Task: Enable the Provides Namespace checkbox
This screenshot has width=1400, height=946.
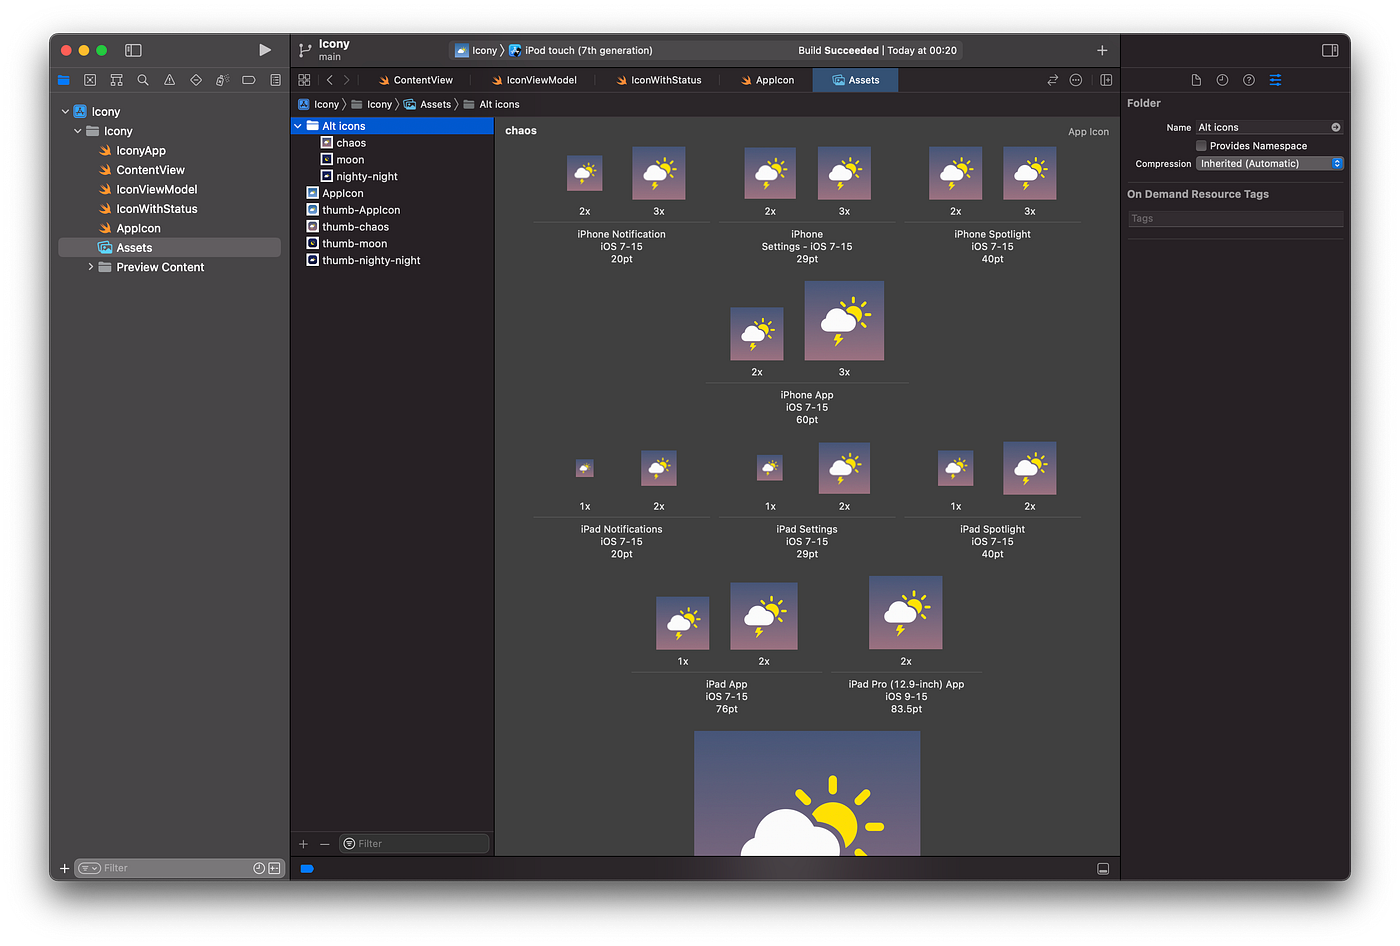Action: 1201,146
